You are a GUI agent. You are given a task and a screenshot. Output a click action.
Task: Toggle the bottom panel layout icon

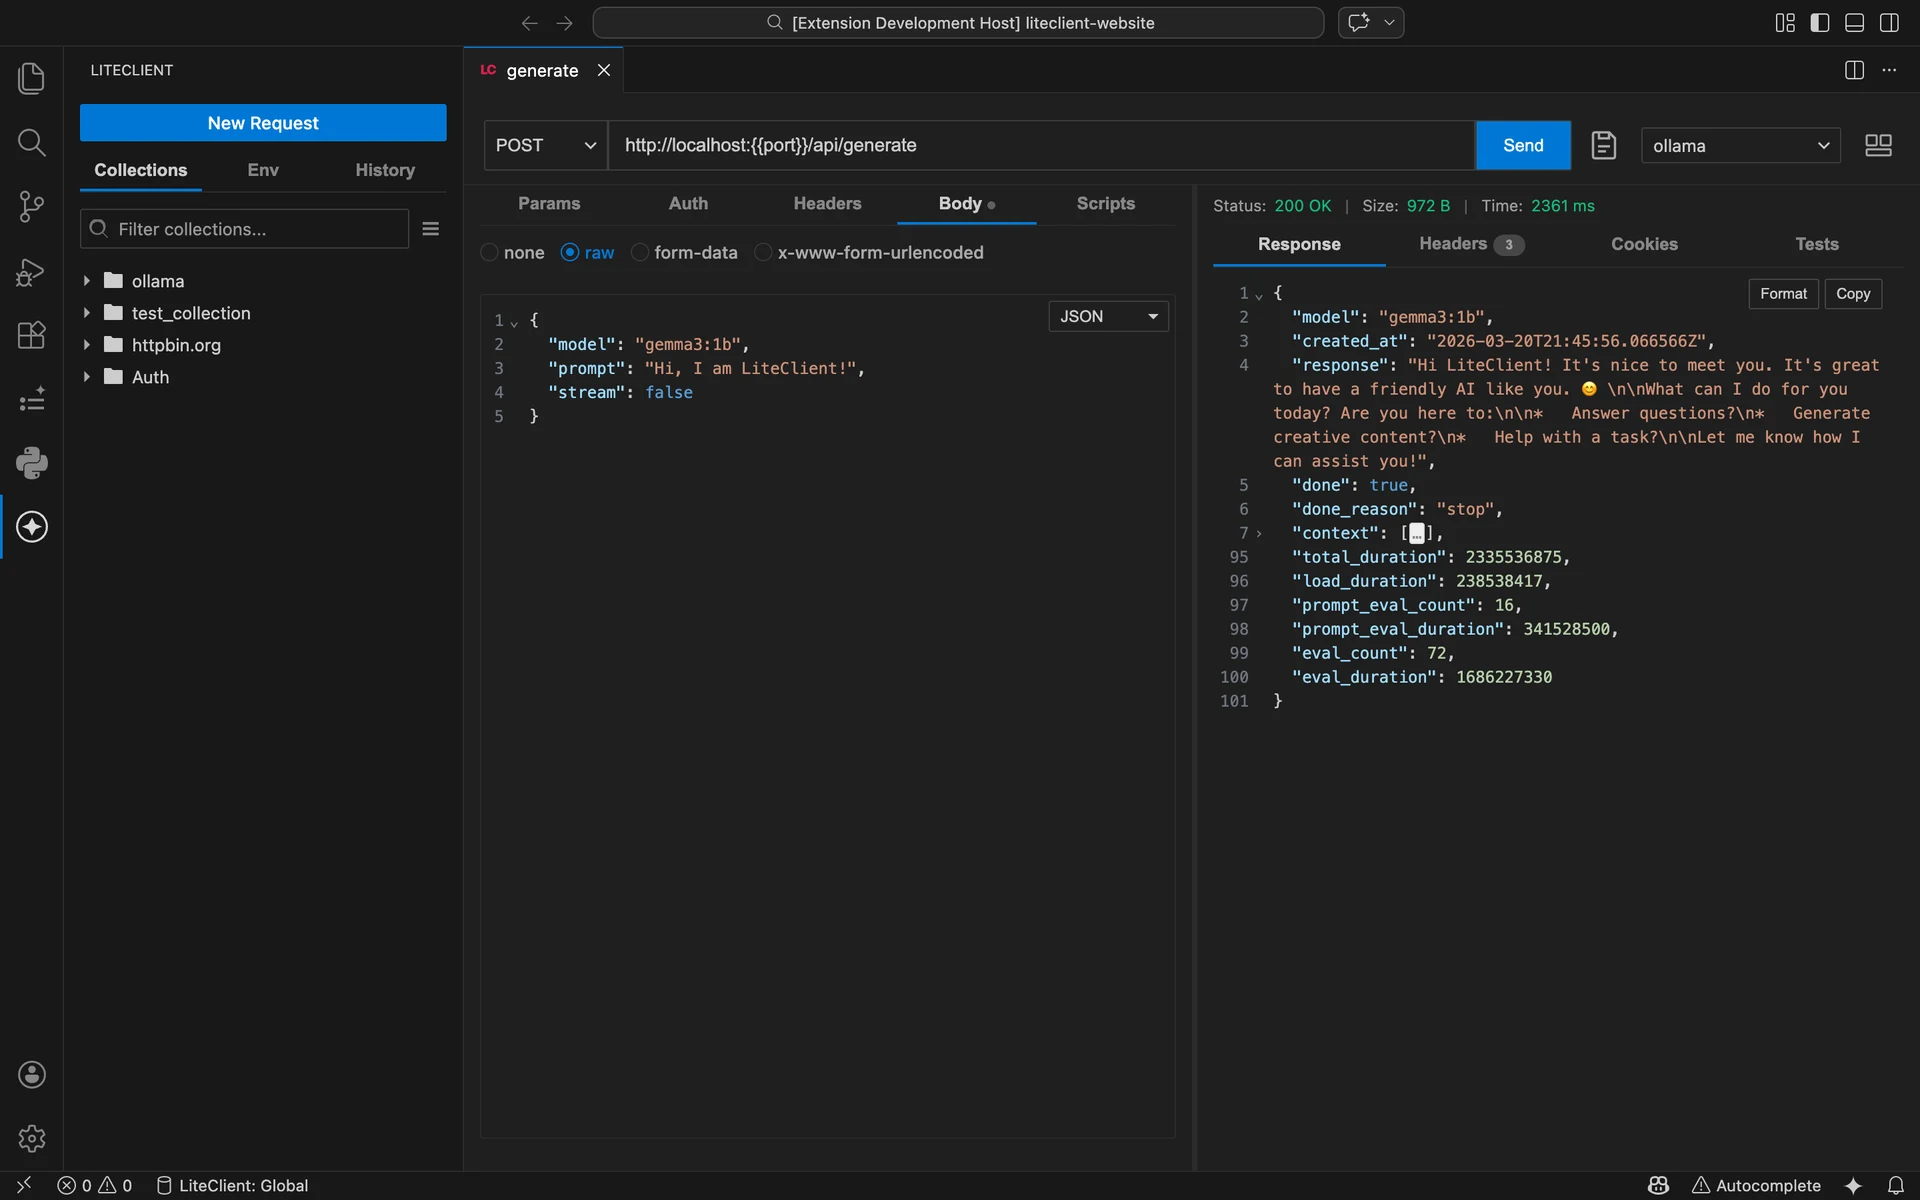point(1855,23)
